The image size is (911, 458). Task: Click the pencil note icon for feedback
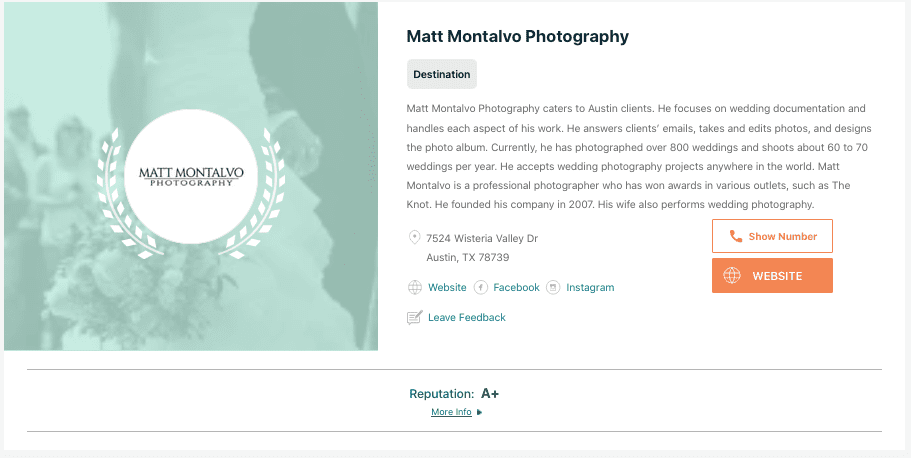(415, 318)
